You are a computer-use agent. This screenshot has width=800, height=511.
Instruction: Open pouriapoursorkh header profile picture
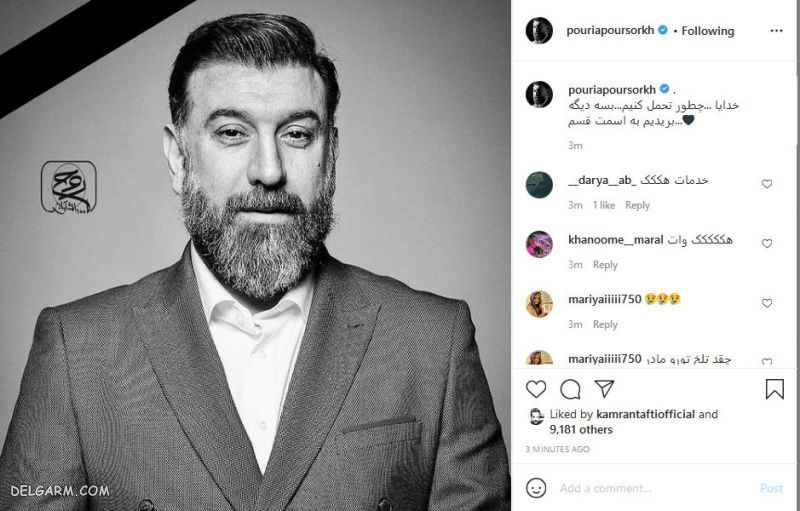(x=540, y=31)
